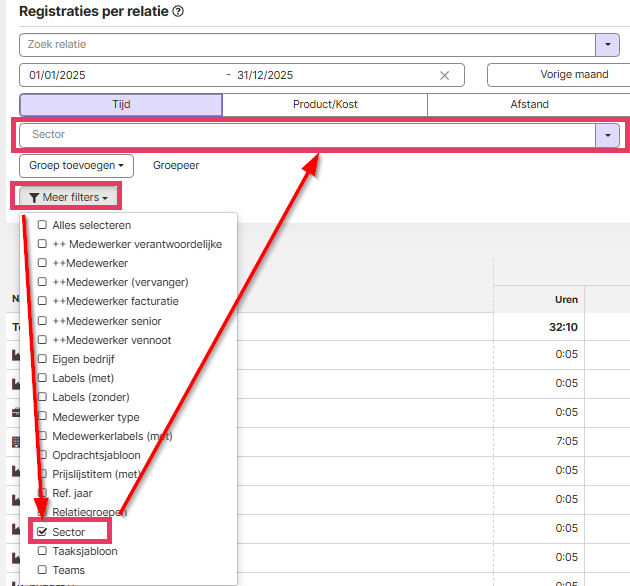630x586 pixels.
Task: Select the Afstand tab
Action: point(529,104)
